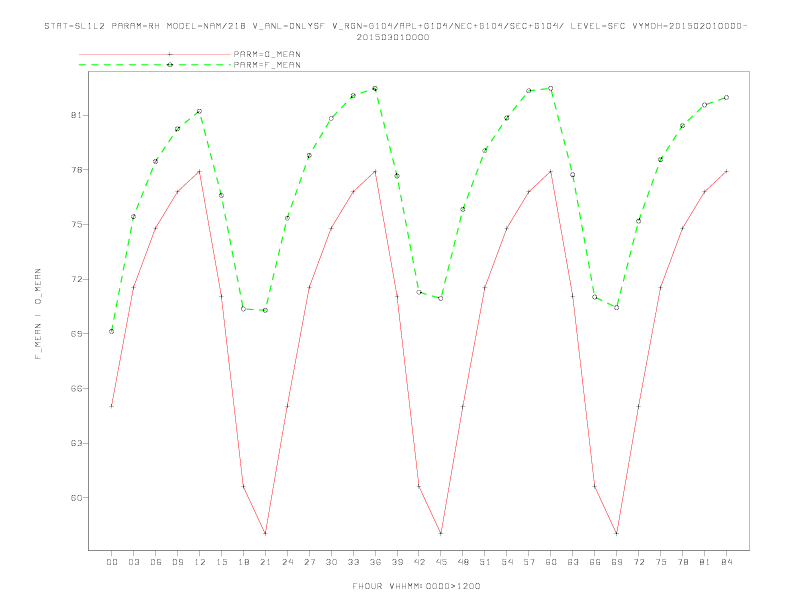The width and height of the screenshot is (792, 612).
Task: Select the red O_MEAN minimum at hour 69
Action: click(617, 533)
